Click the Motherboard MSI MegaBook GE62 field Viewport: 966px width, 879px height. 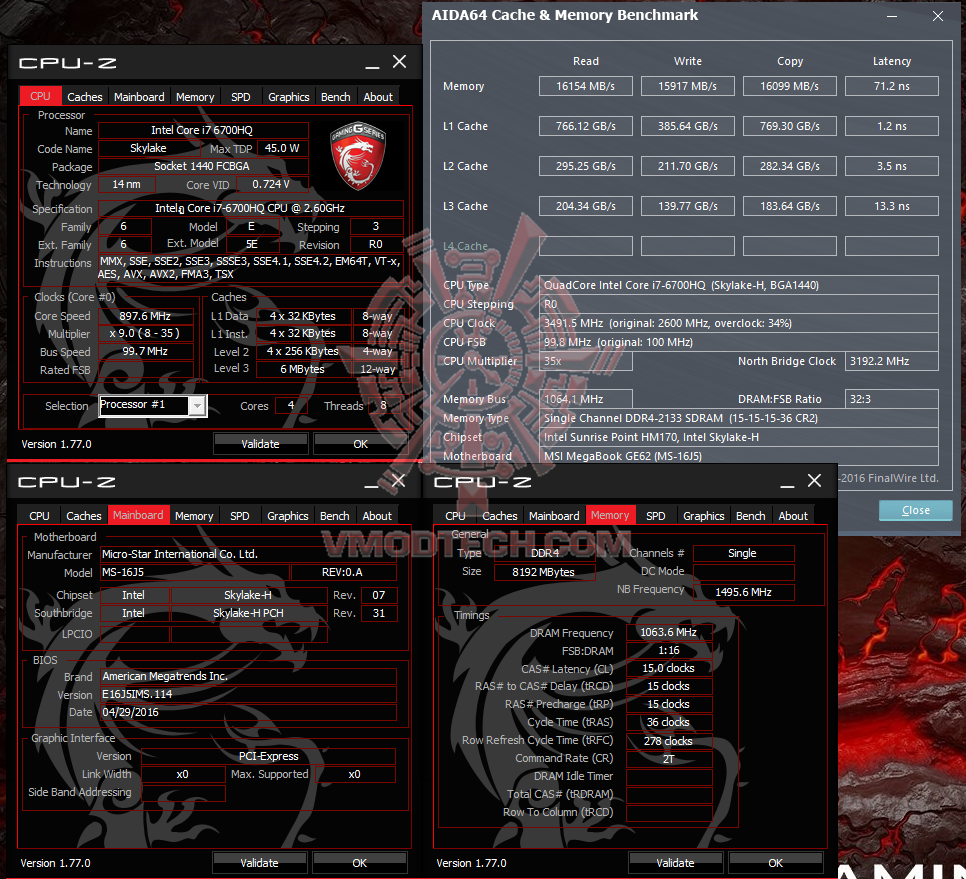739,456
